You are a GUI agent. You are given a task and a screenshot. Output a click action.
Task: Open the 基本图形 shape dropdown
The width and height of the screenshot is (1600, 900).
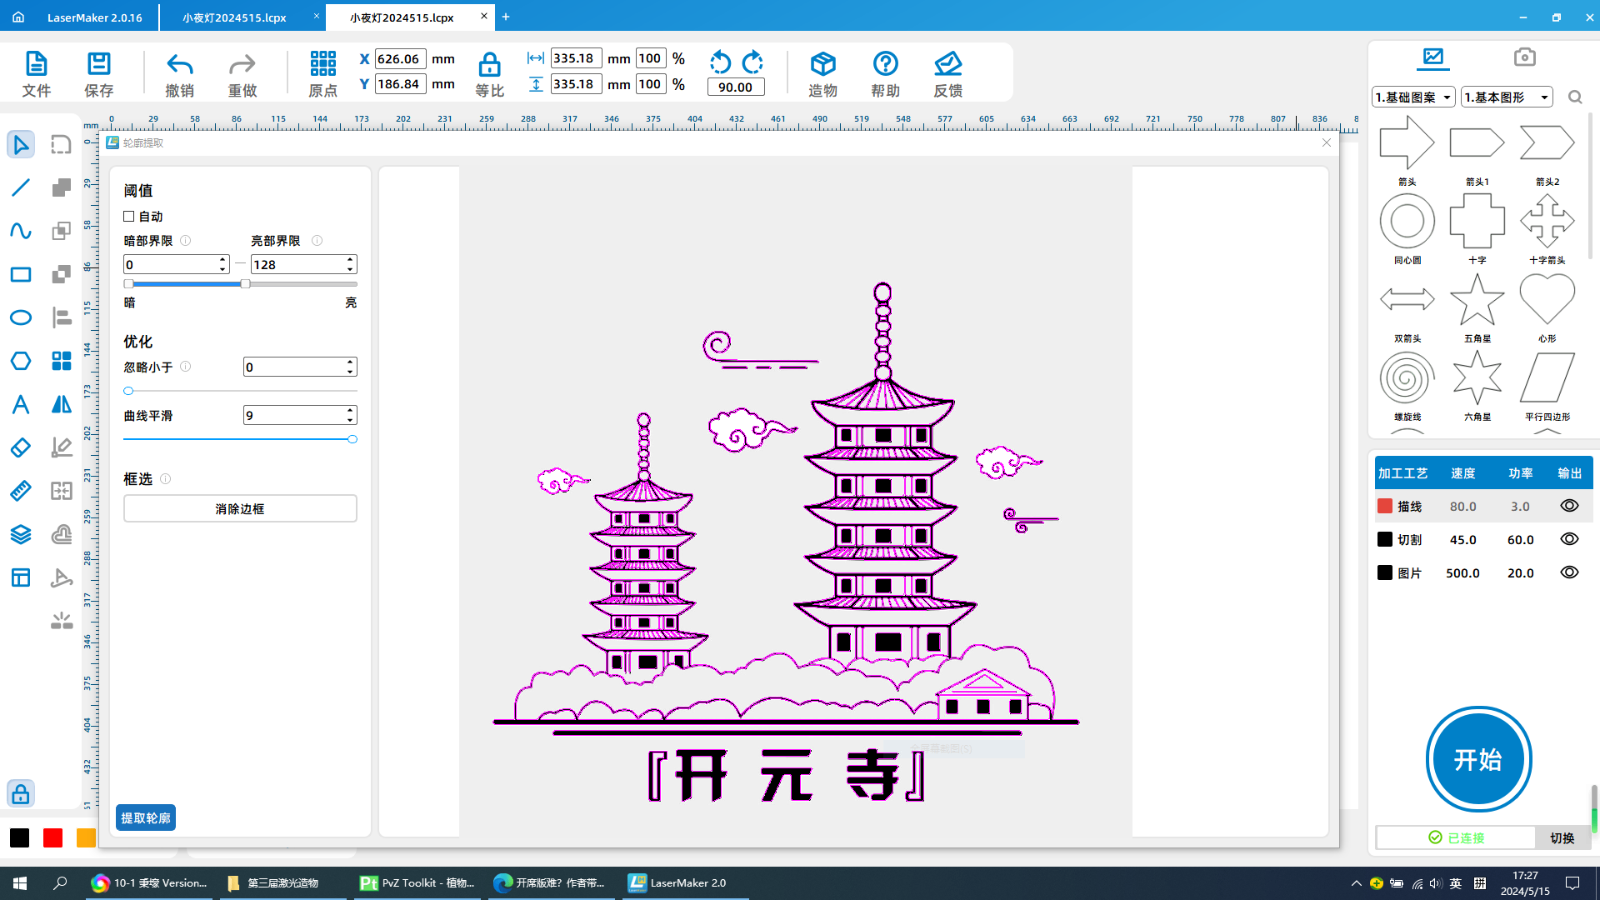coord(1507,97)
